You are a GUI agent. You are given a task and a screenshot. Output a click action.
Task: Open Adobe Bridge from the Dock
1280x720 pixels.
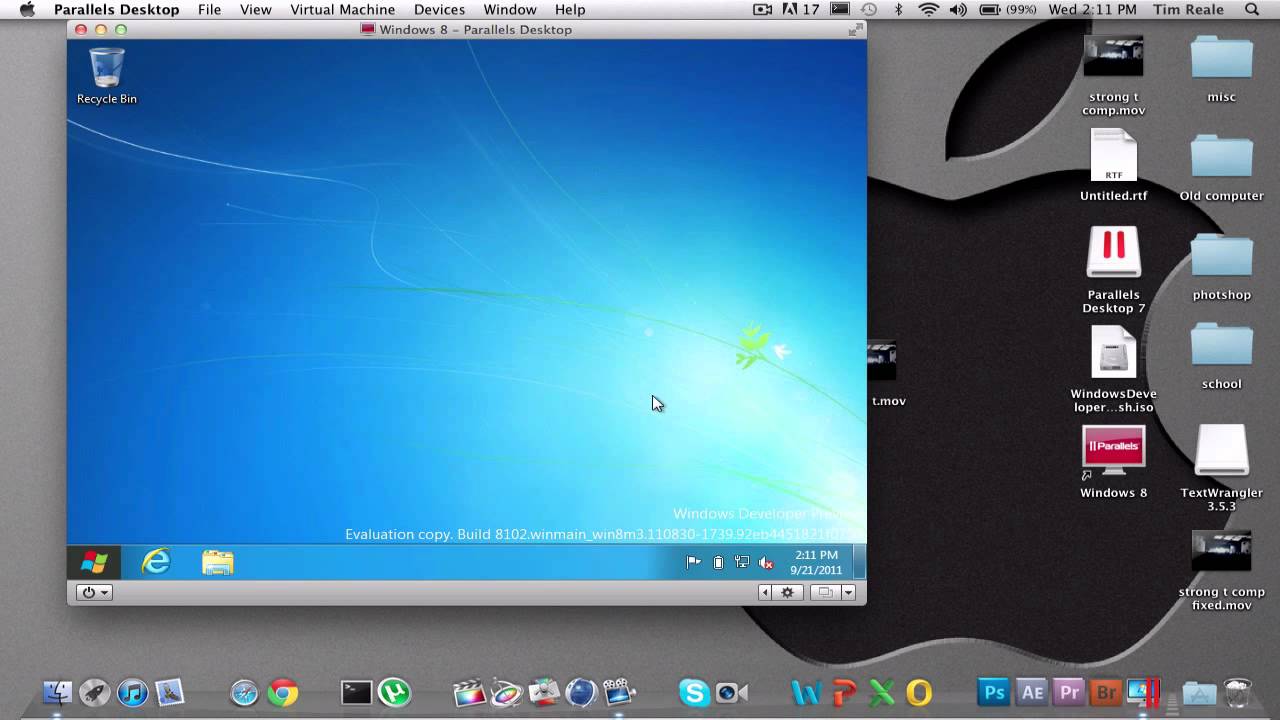1106,692
